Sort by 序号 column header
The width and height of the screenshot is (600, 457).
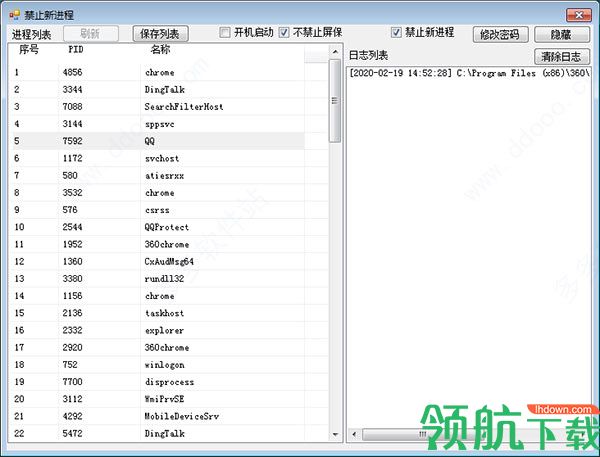pos(29,49)
